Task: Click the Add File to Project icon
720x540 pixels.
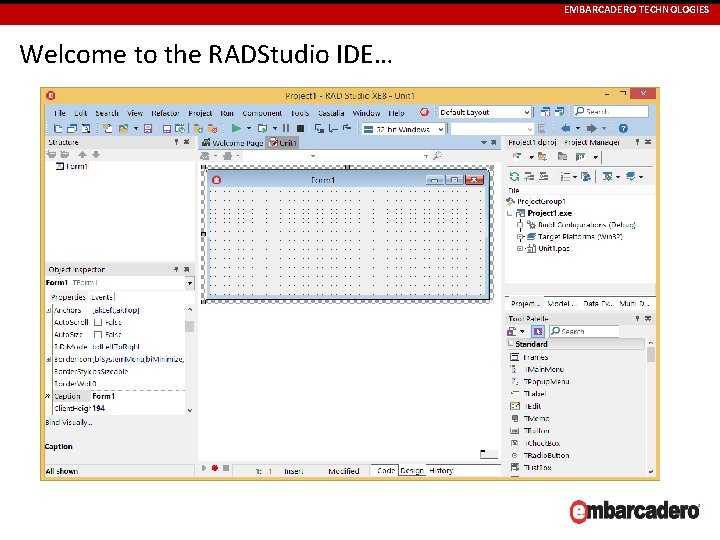Action: [x=198, y=129]
